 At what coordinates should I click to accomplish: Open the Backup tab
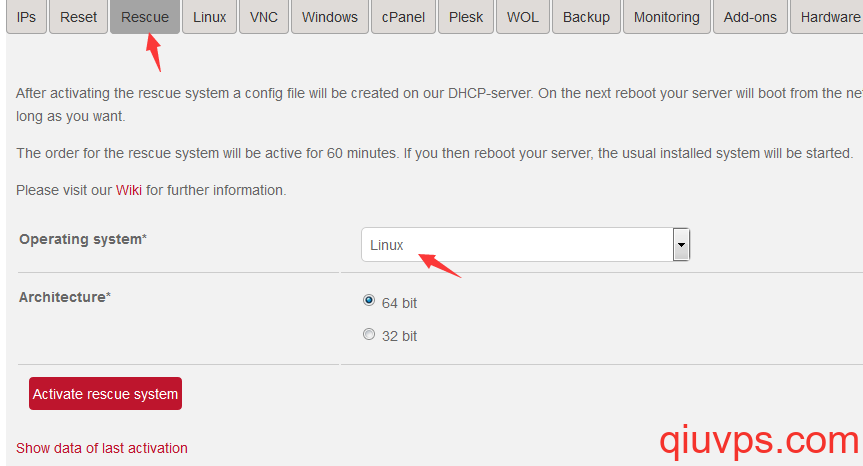pyautogui.click(x=586, y=17)
